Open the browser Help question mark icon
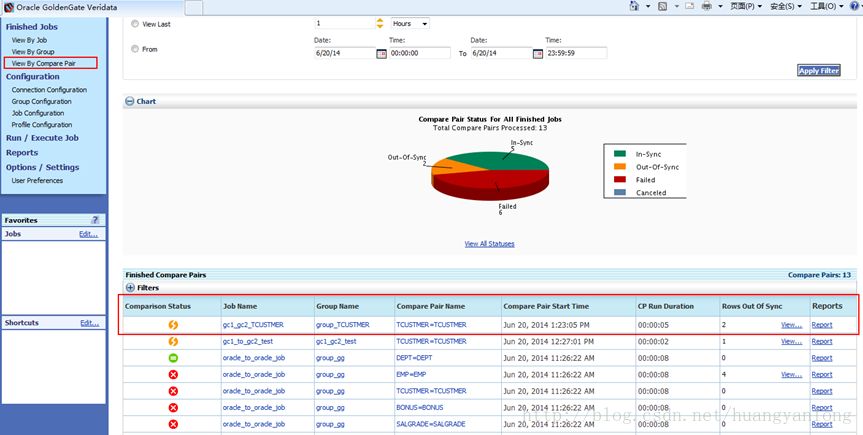Screen dimensions: 863x435 pyautogui.click(x=854, y=6)
